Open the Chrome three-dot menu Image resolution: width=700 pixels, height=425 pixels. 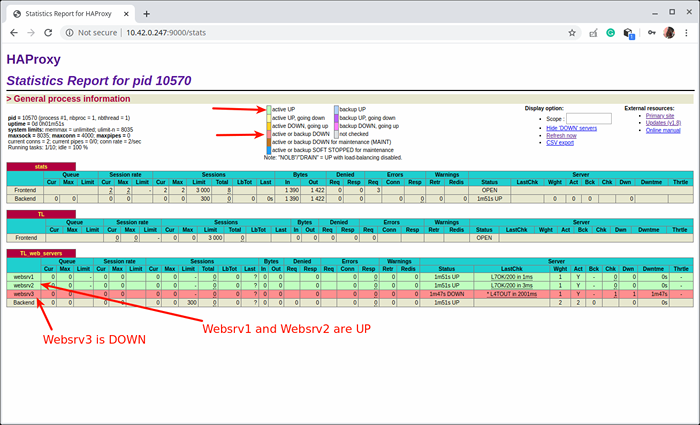687,33
